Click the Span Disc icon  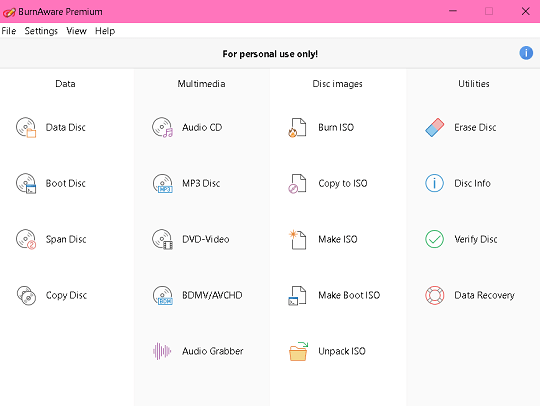click(26, 239)
